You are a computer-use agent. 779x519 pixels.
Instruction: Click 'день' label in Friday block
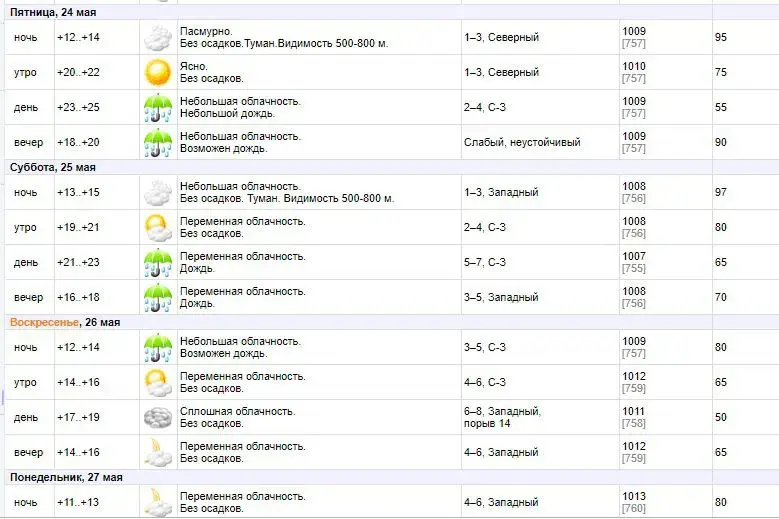tap(26, 108)
